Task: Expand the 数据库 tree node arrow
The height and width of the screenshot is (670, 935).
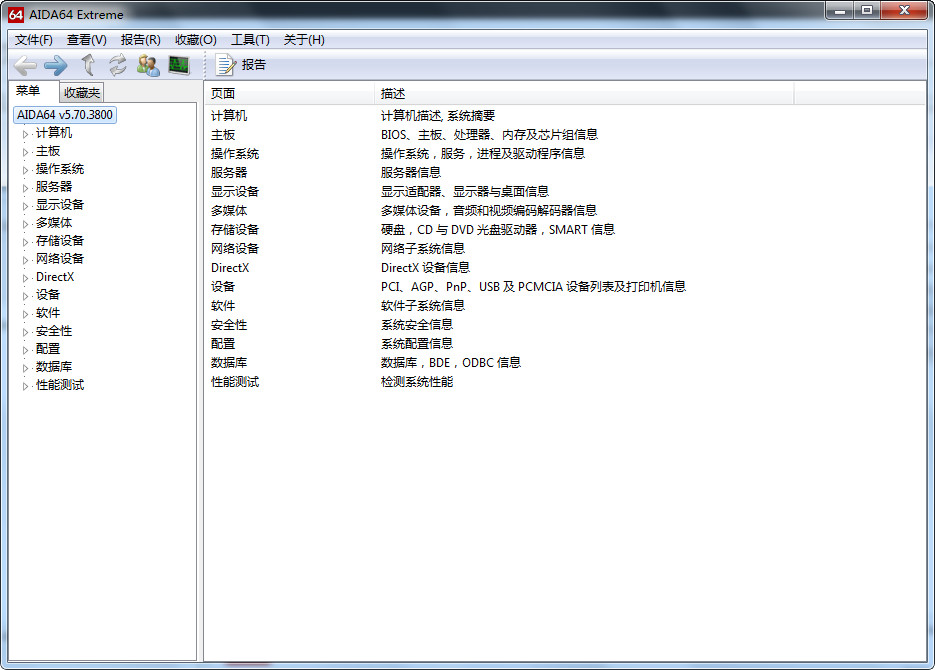Action: click(x=25, y=368)
